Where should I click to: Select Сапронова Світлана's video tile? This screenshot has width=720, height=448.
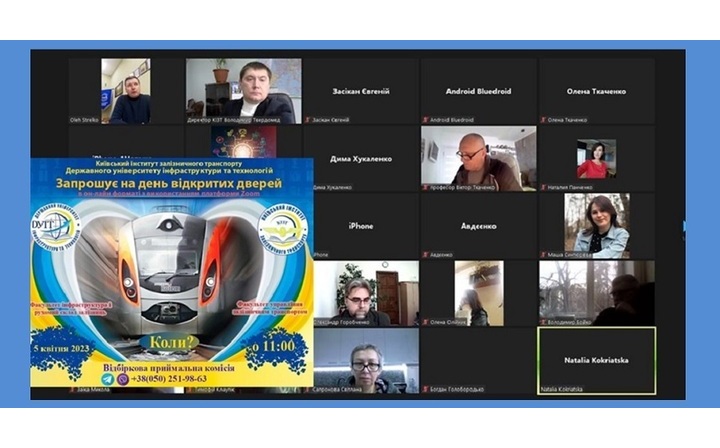[x=366, y=360]
